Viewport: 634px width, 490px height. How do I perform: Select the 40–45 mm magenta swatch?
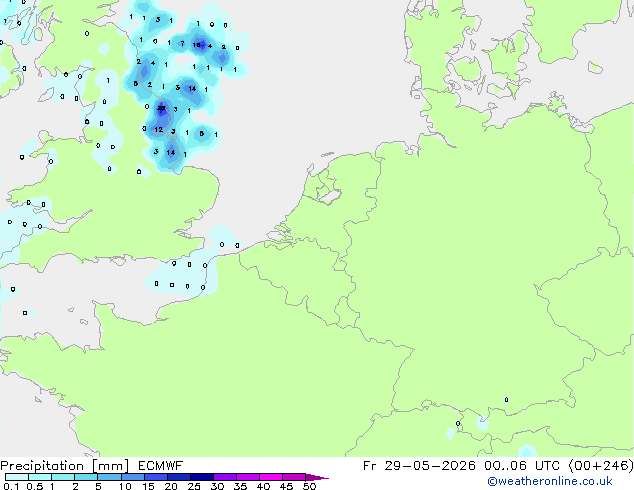point(271,477)
